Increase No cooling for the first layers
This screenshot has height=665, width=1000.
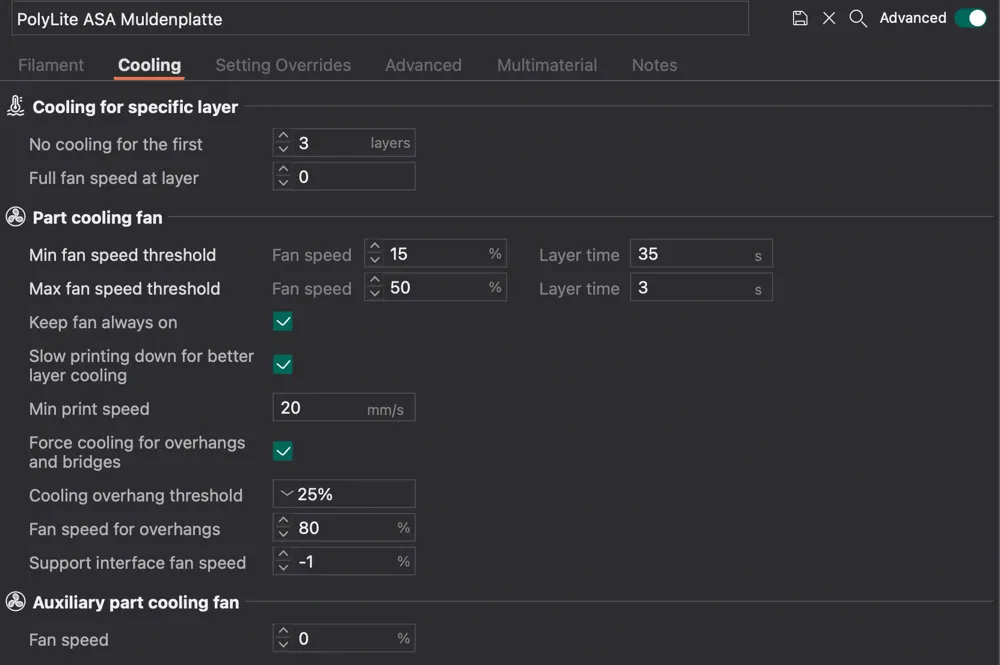point(283,136)
